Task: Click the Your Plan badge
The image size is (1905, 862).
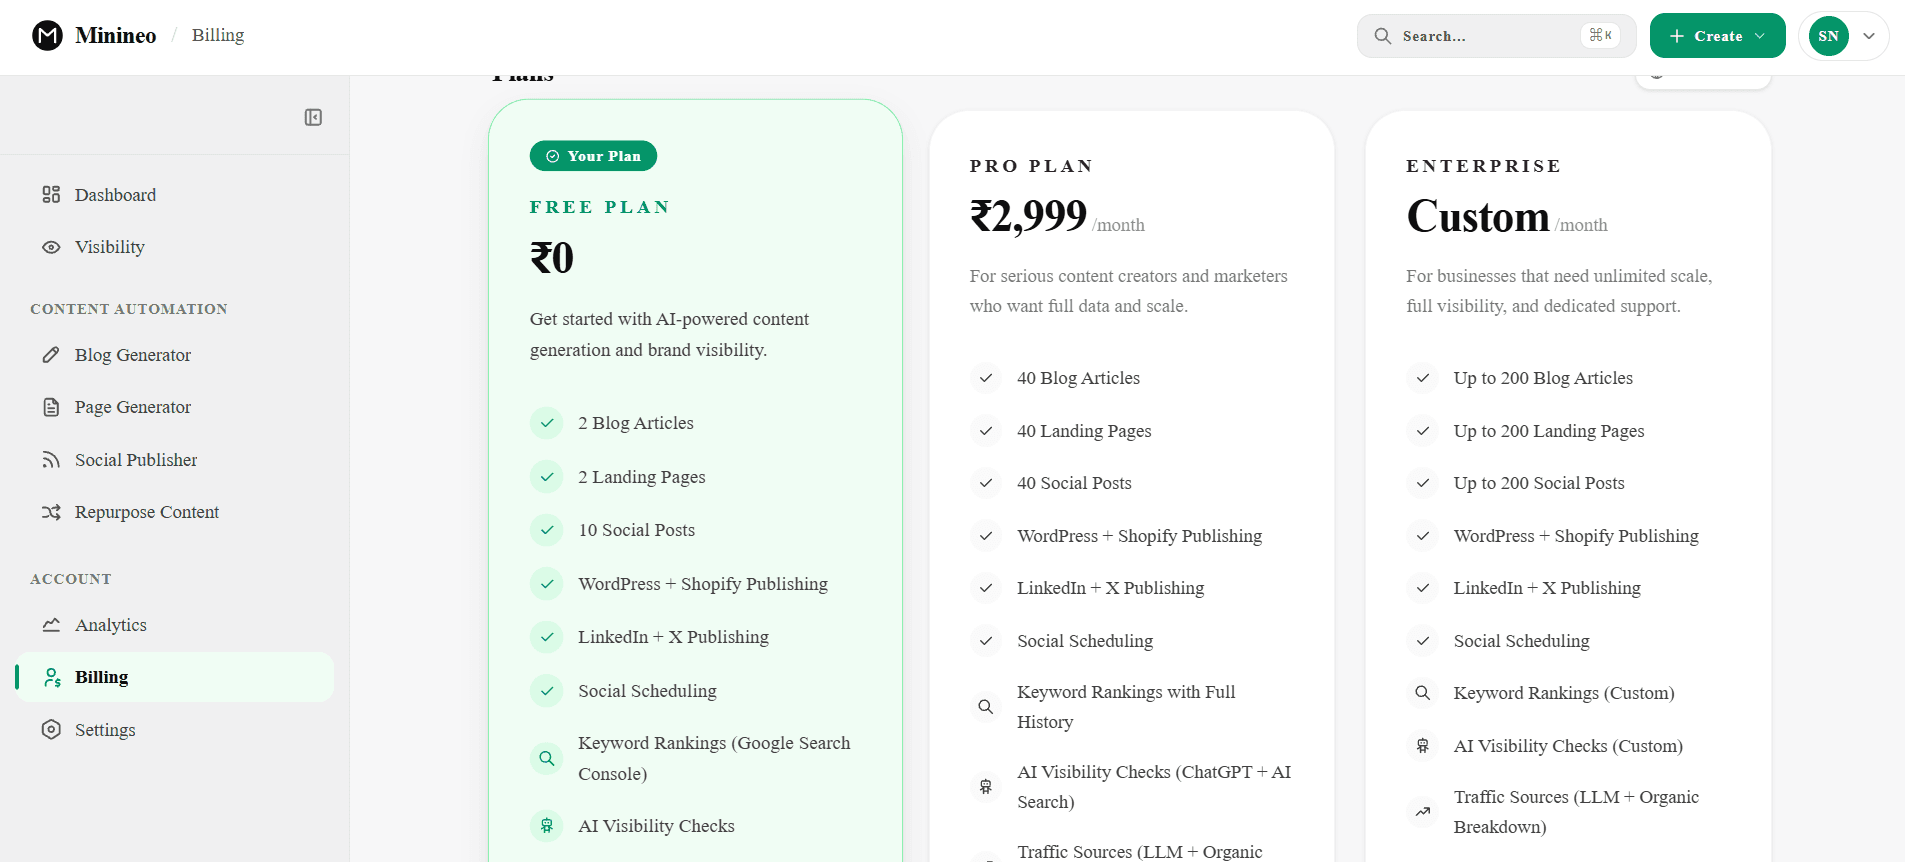Action: (593, 156)
